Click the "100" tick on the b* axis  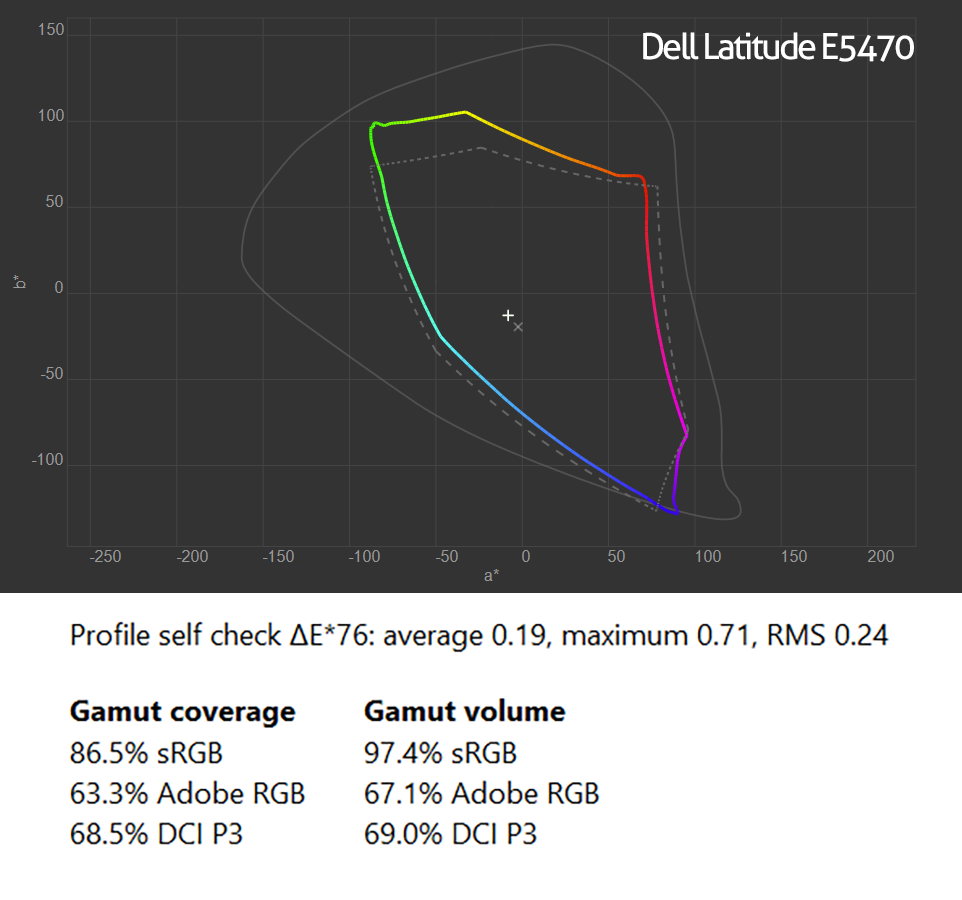(x=51, y=115)
